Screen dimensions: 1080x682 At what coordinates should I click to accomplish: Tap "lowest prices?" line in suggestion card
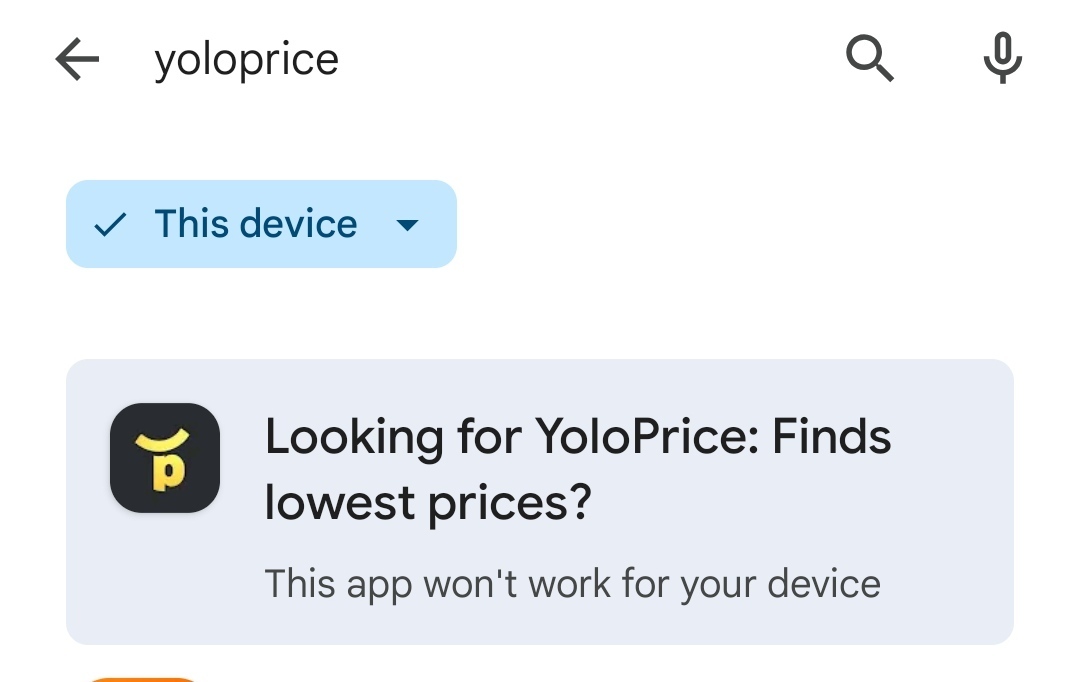pos(428,503)
